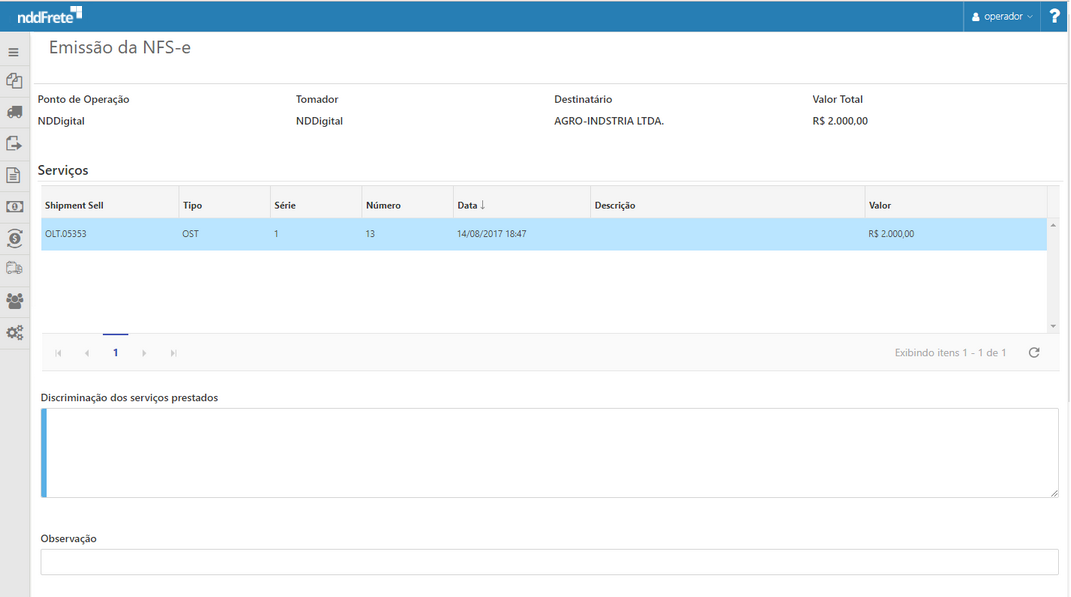Click the Discriminação dos serviços prestados textarea
This screenshot has width=1071, height=597.
pos(550,452)
